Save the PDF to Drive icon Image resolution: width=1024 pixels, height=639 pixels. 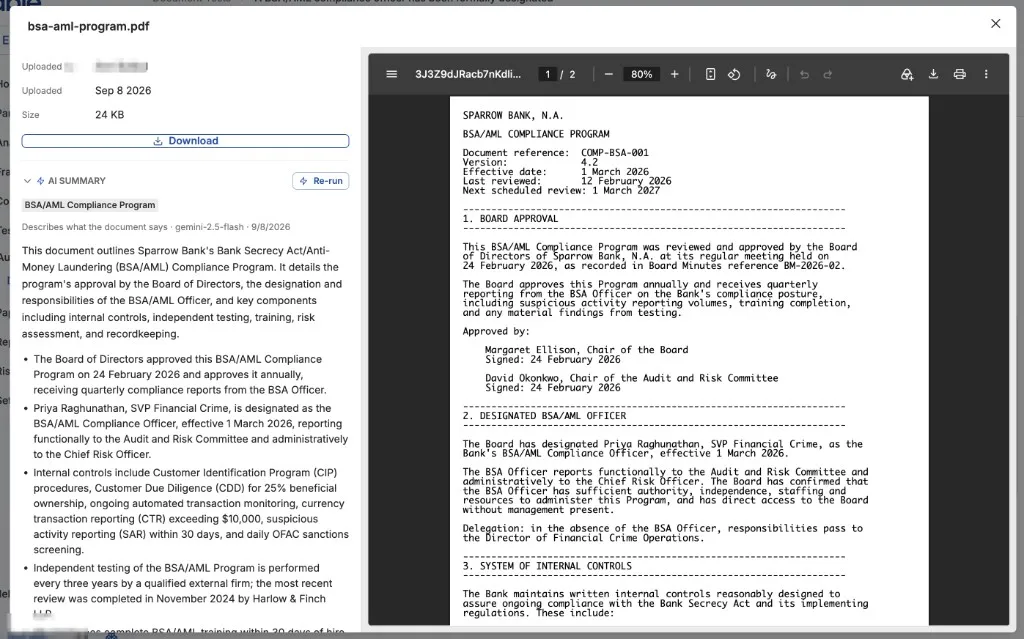(x=906, y=74)
